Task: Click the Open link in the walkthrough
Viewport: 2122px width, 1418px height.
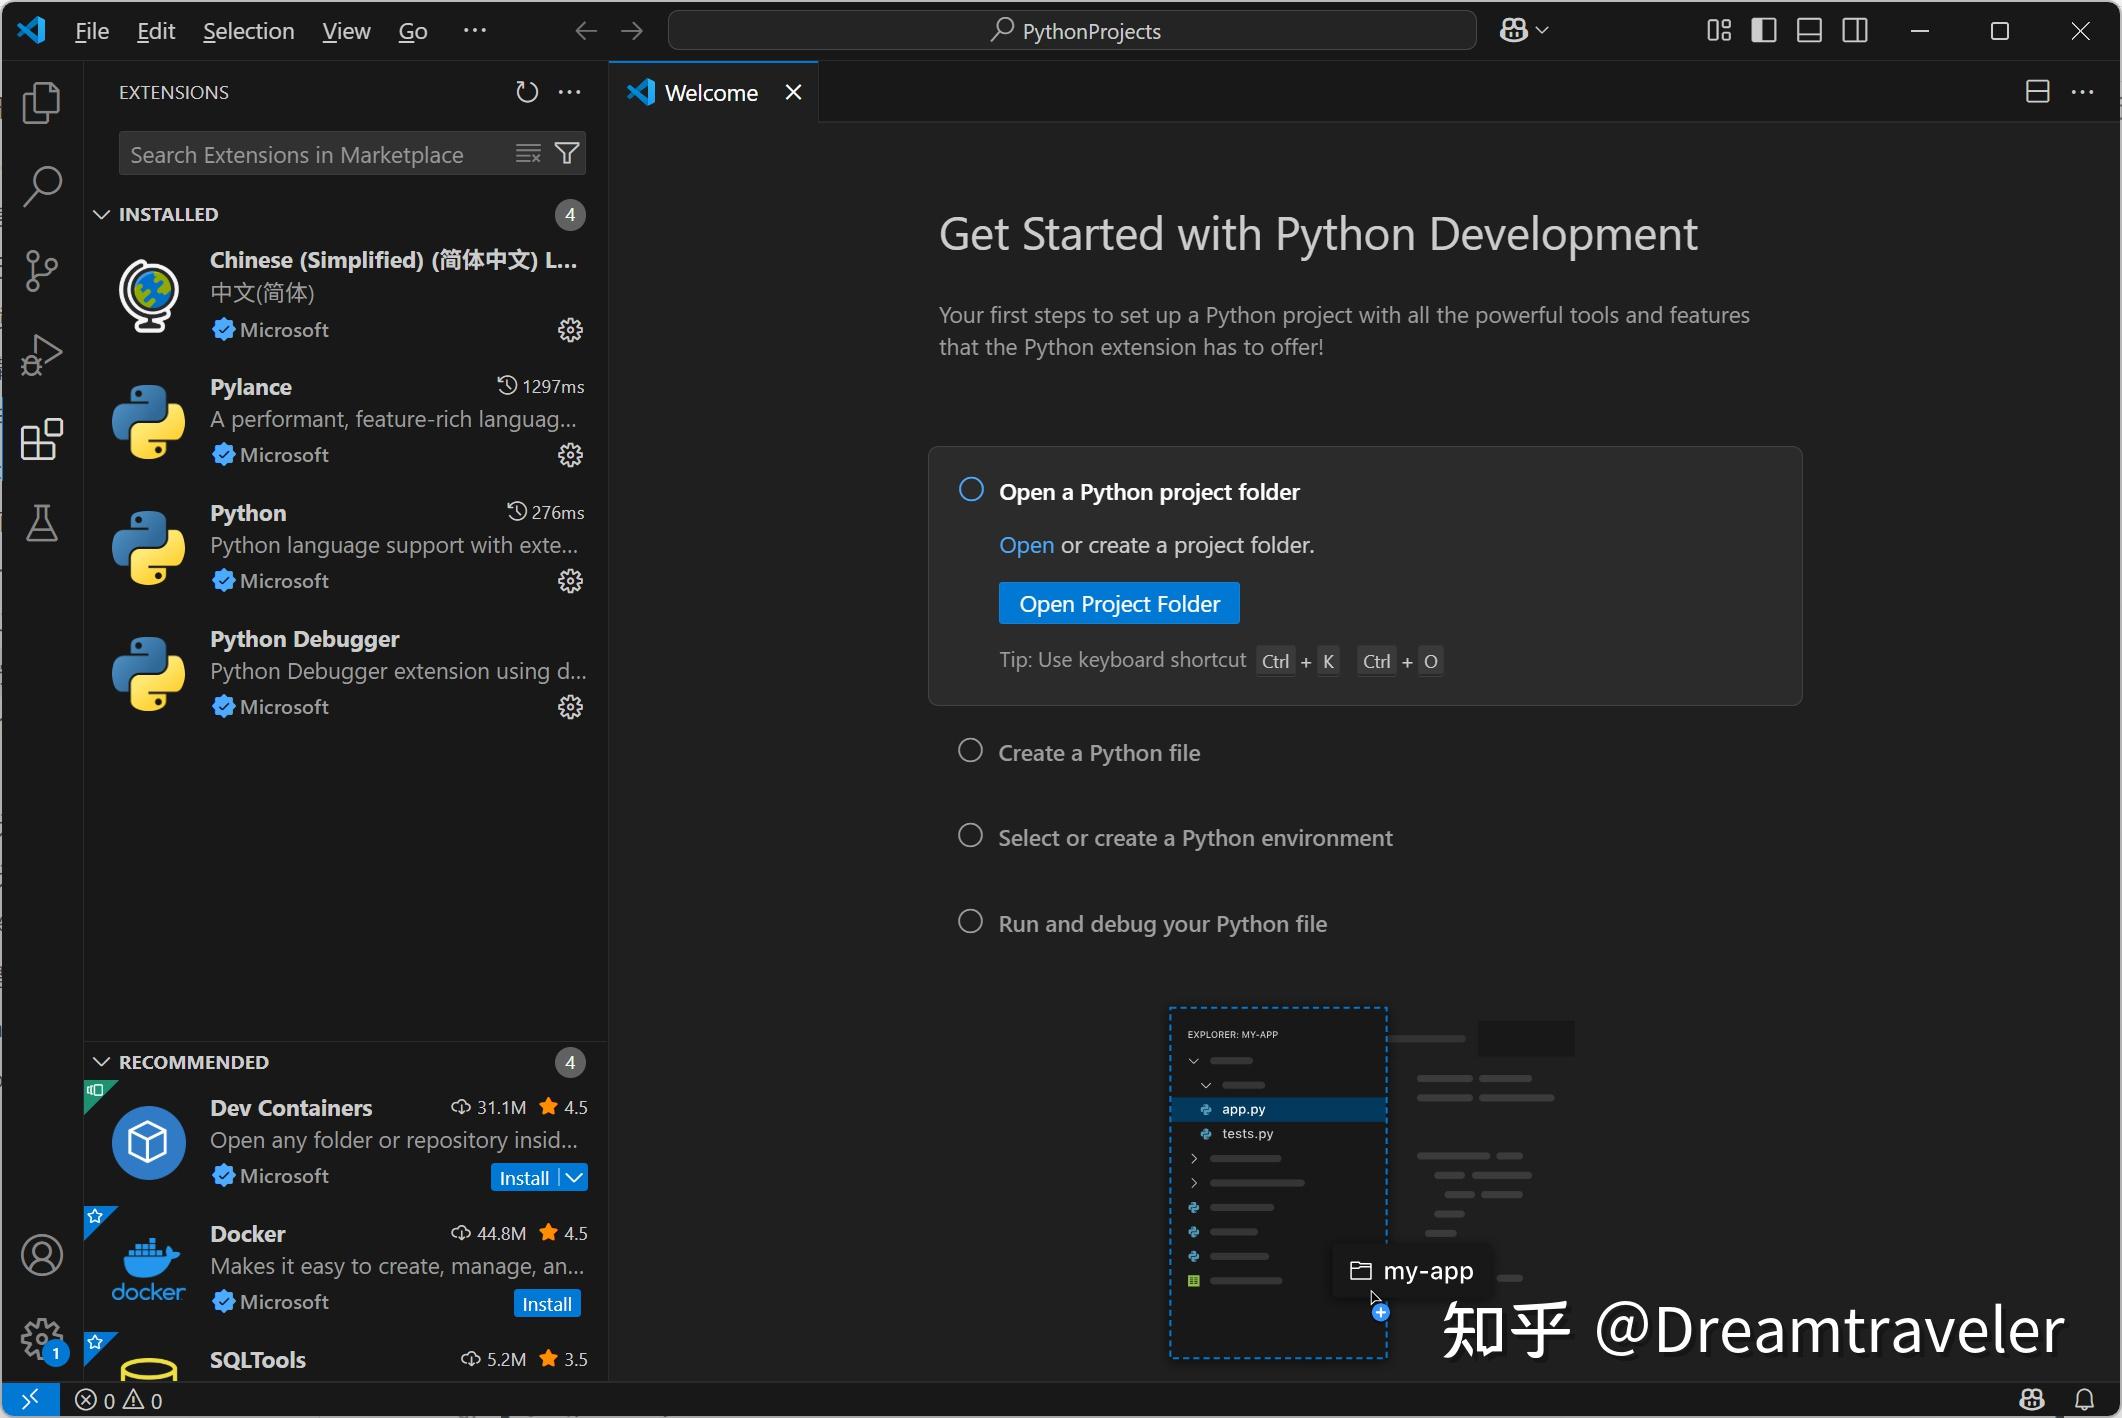Action: pyautogui.click(x=1025, y=545)
